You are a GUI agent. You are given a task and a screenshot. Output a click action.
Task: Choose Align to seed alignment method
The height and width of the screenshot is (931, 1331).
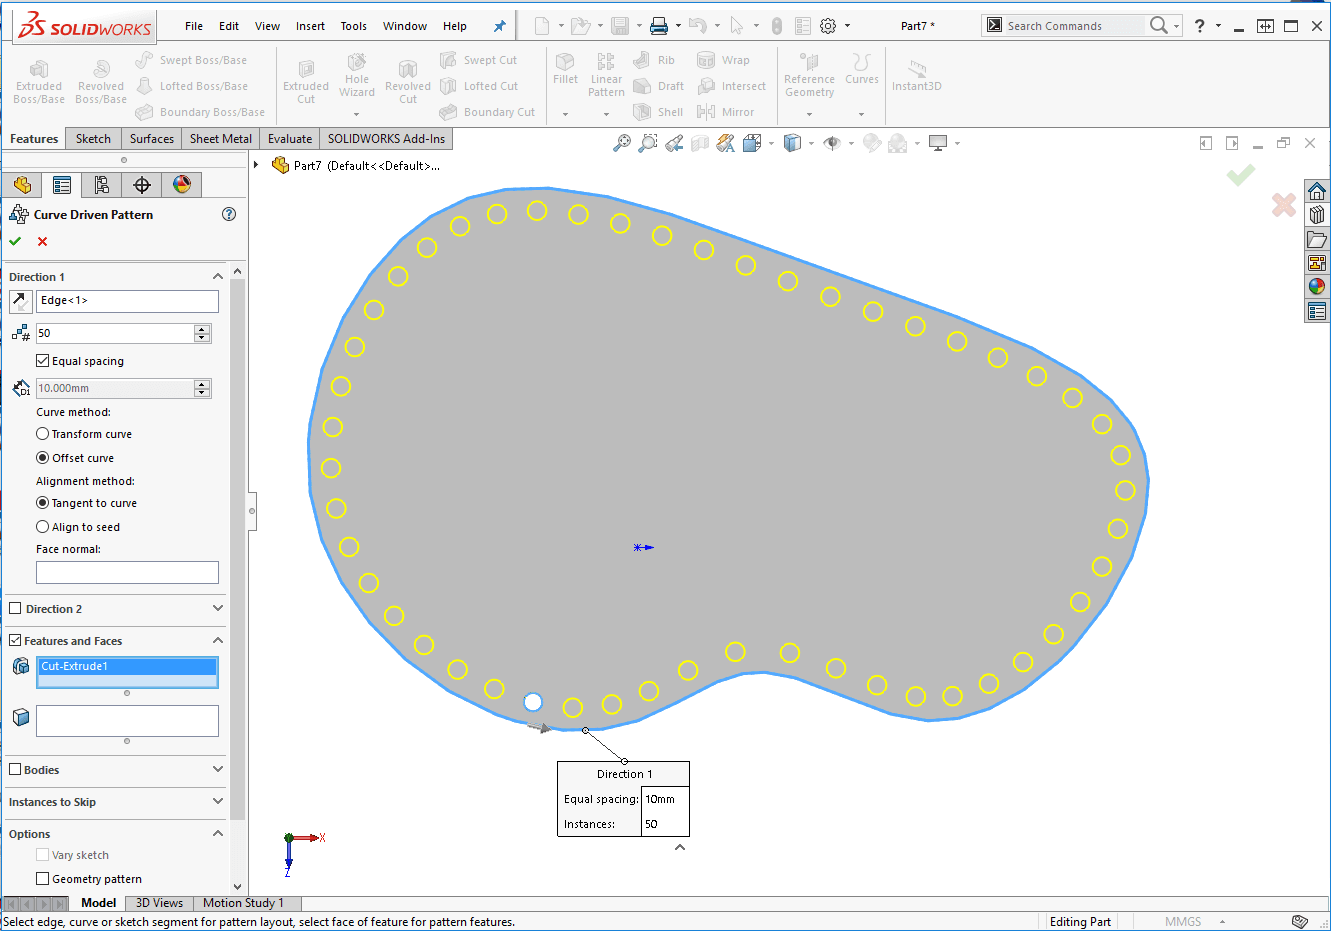tap(43, 527)
